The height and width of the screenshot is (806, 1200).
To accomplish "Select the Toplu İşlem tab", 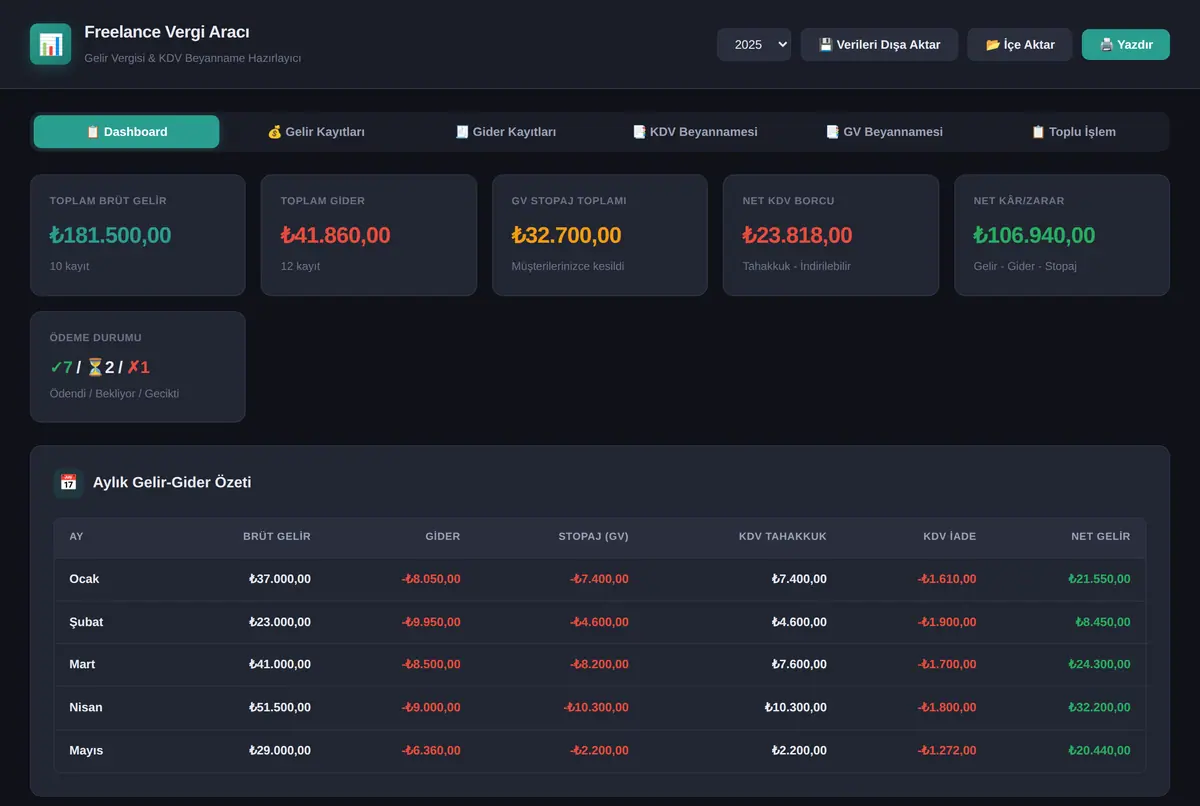I will click(1073, 132).
